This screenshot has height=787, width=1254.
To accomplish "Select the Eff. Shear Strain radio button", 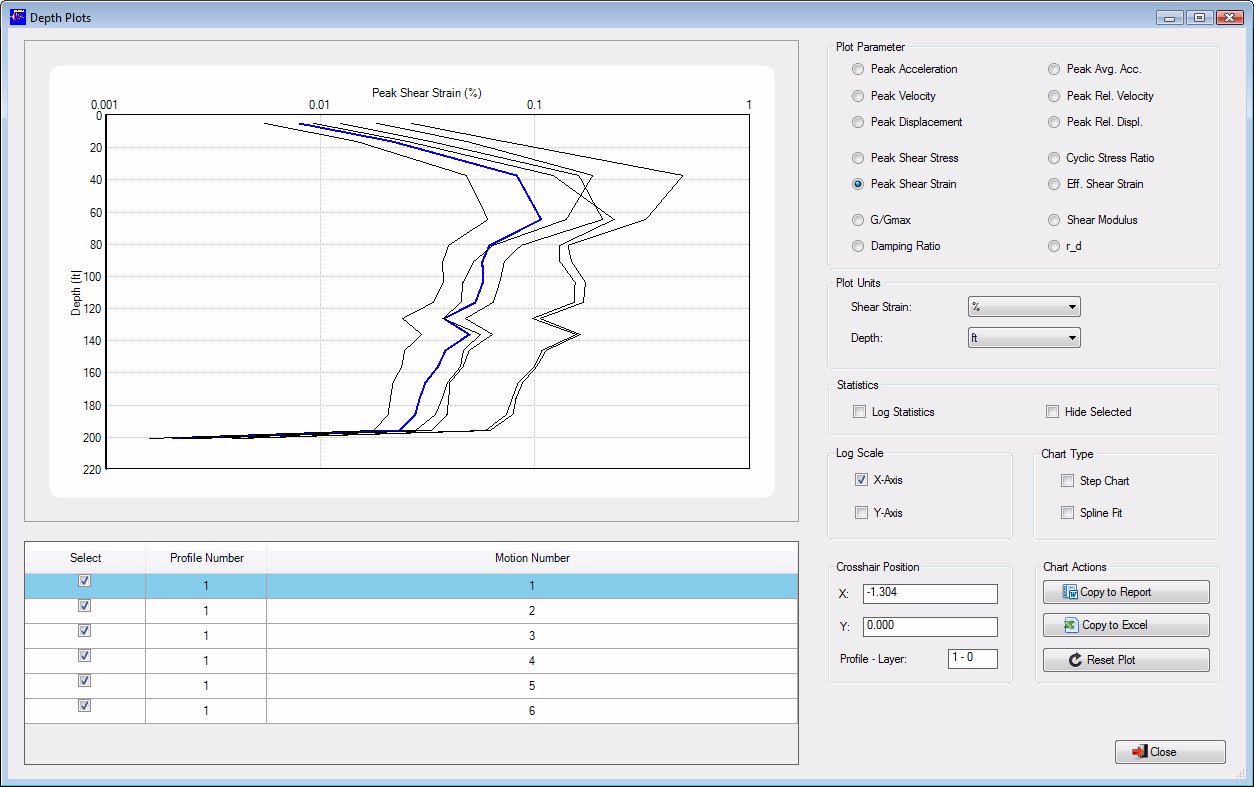I will [1054, 184].
